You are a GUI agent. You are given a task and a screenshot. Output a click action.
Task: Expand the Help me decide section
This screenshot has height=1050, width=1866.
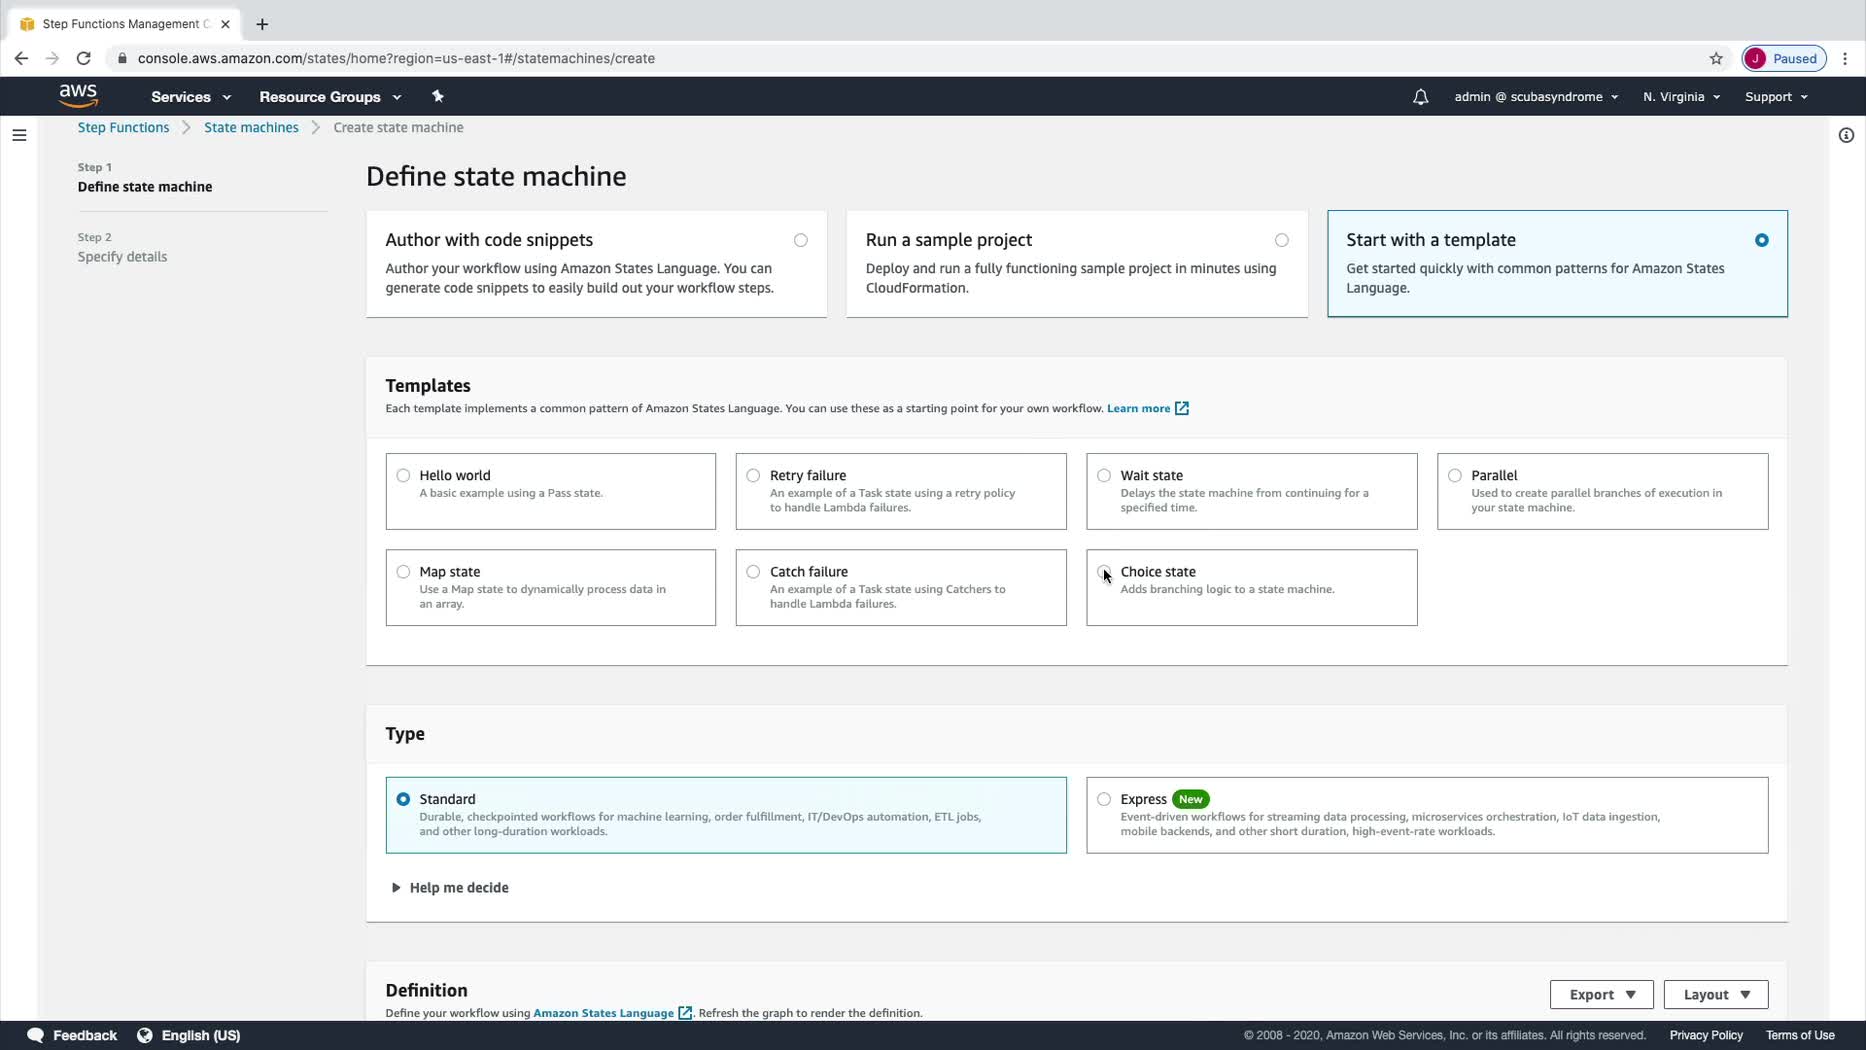click(450, 887)
